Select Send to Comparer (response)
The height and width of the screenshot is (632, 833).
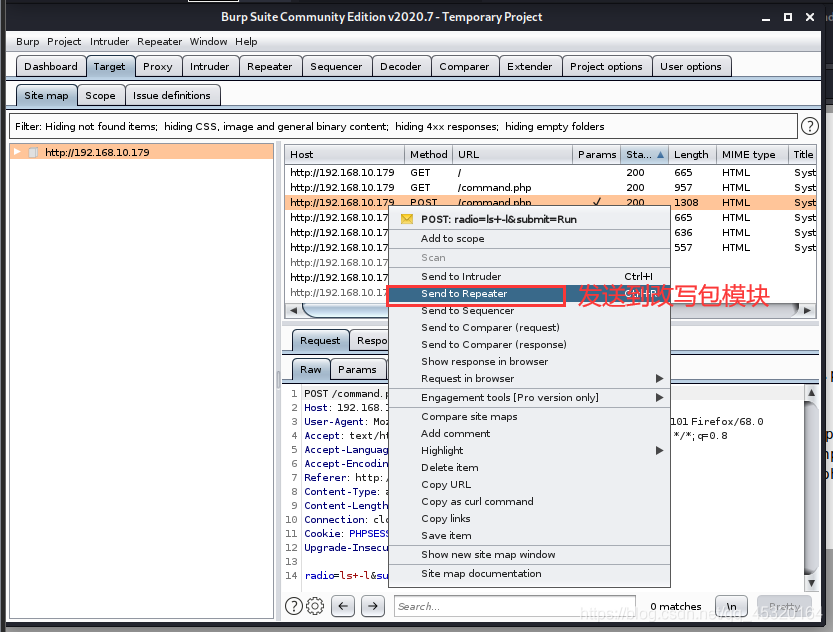[529, 345]
